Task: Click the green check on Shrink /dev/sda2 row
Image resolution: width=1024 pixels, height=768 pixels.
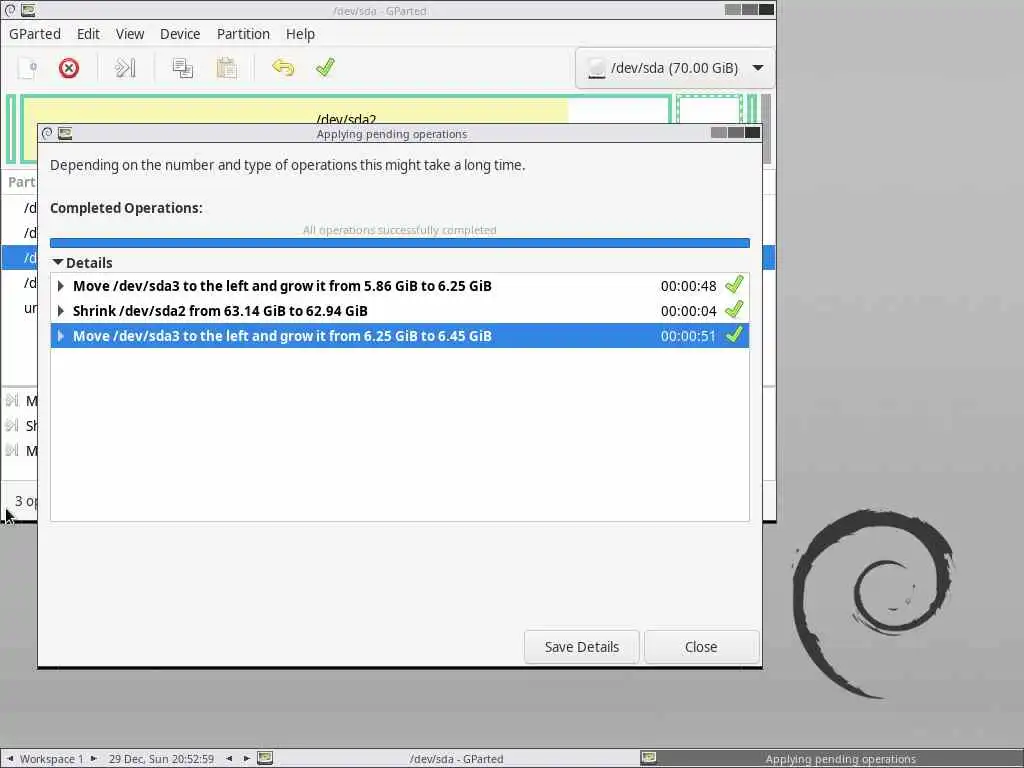Action: click(735, 309)
